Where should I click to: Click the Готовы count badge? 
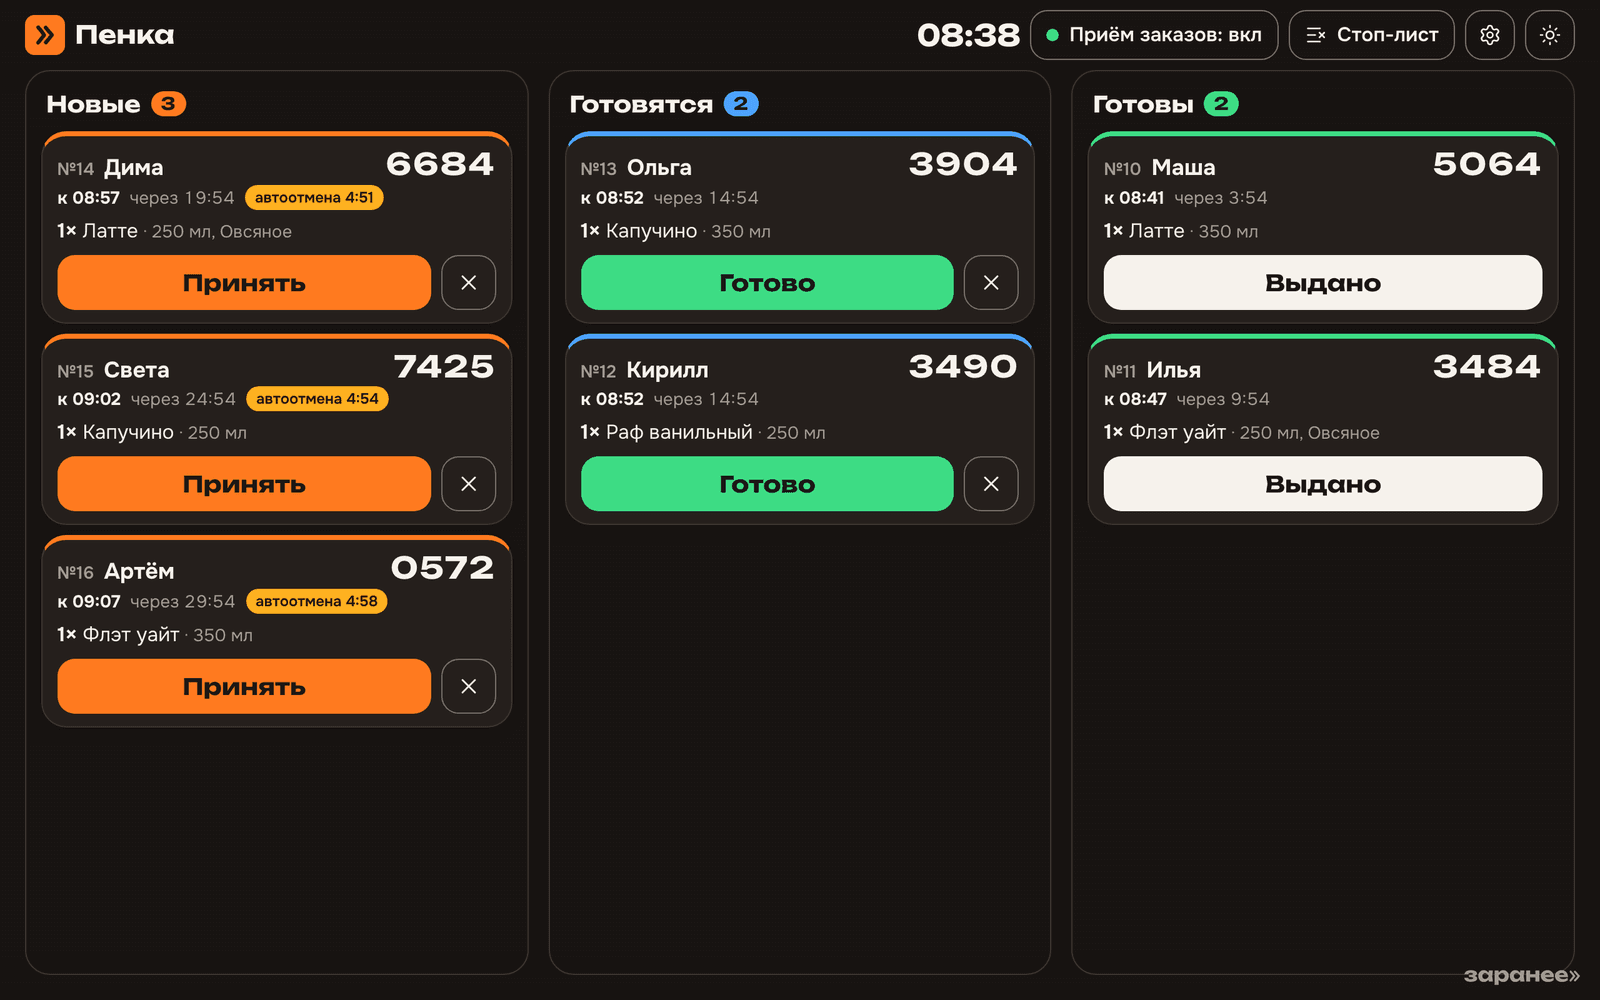pyautogui.click(x=1221, y=104)
